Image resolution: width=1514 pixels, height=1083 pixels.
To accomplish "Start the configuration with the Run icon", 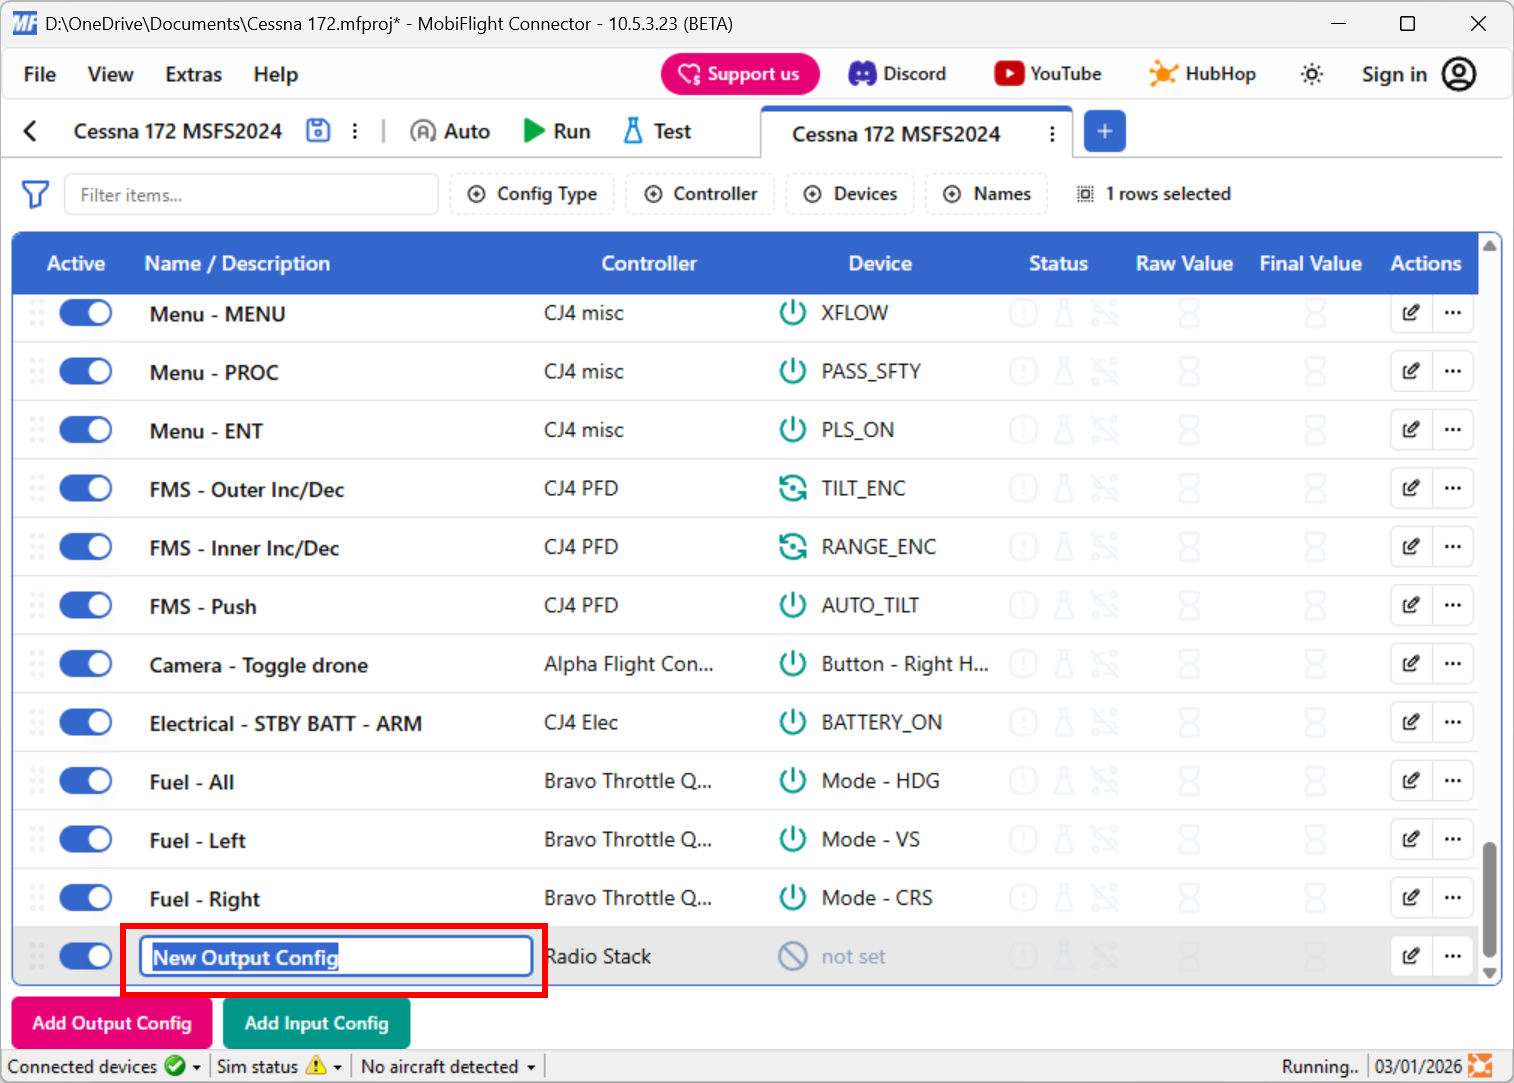I will 556,130.
